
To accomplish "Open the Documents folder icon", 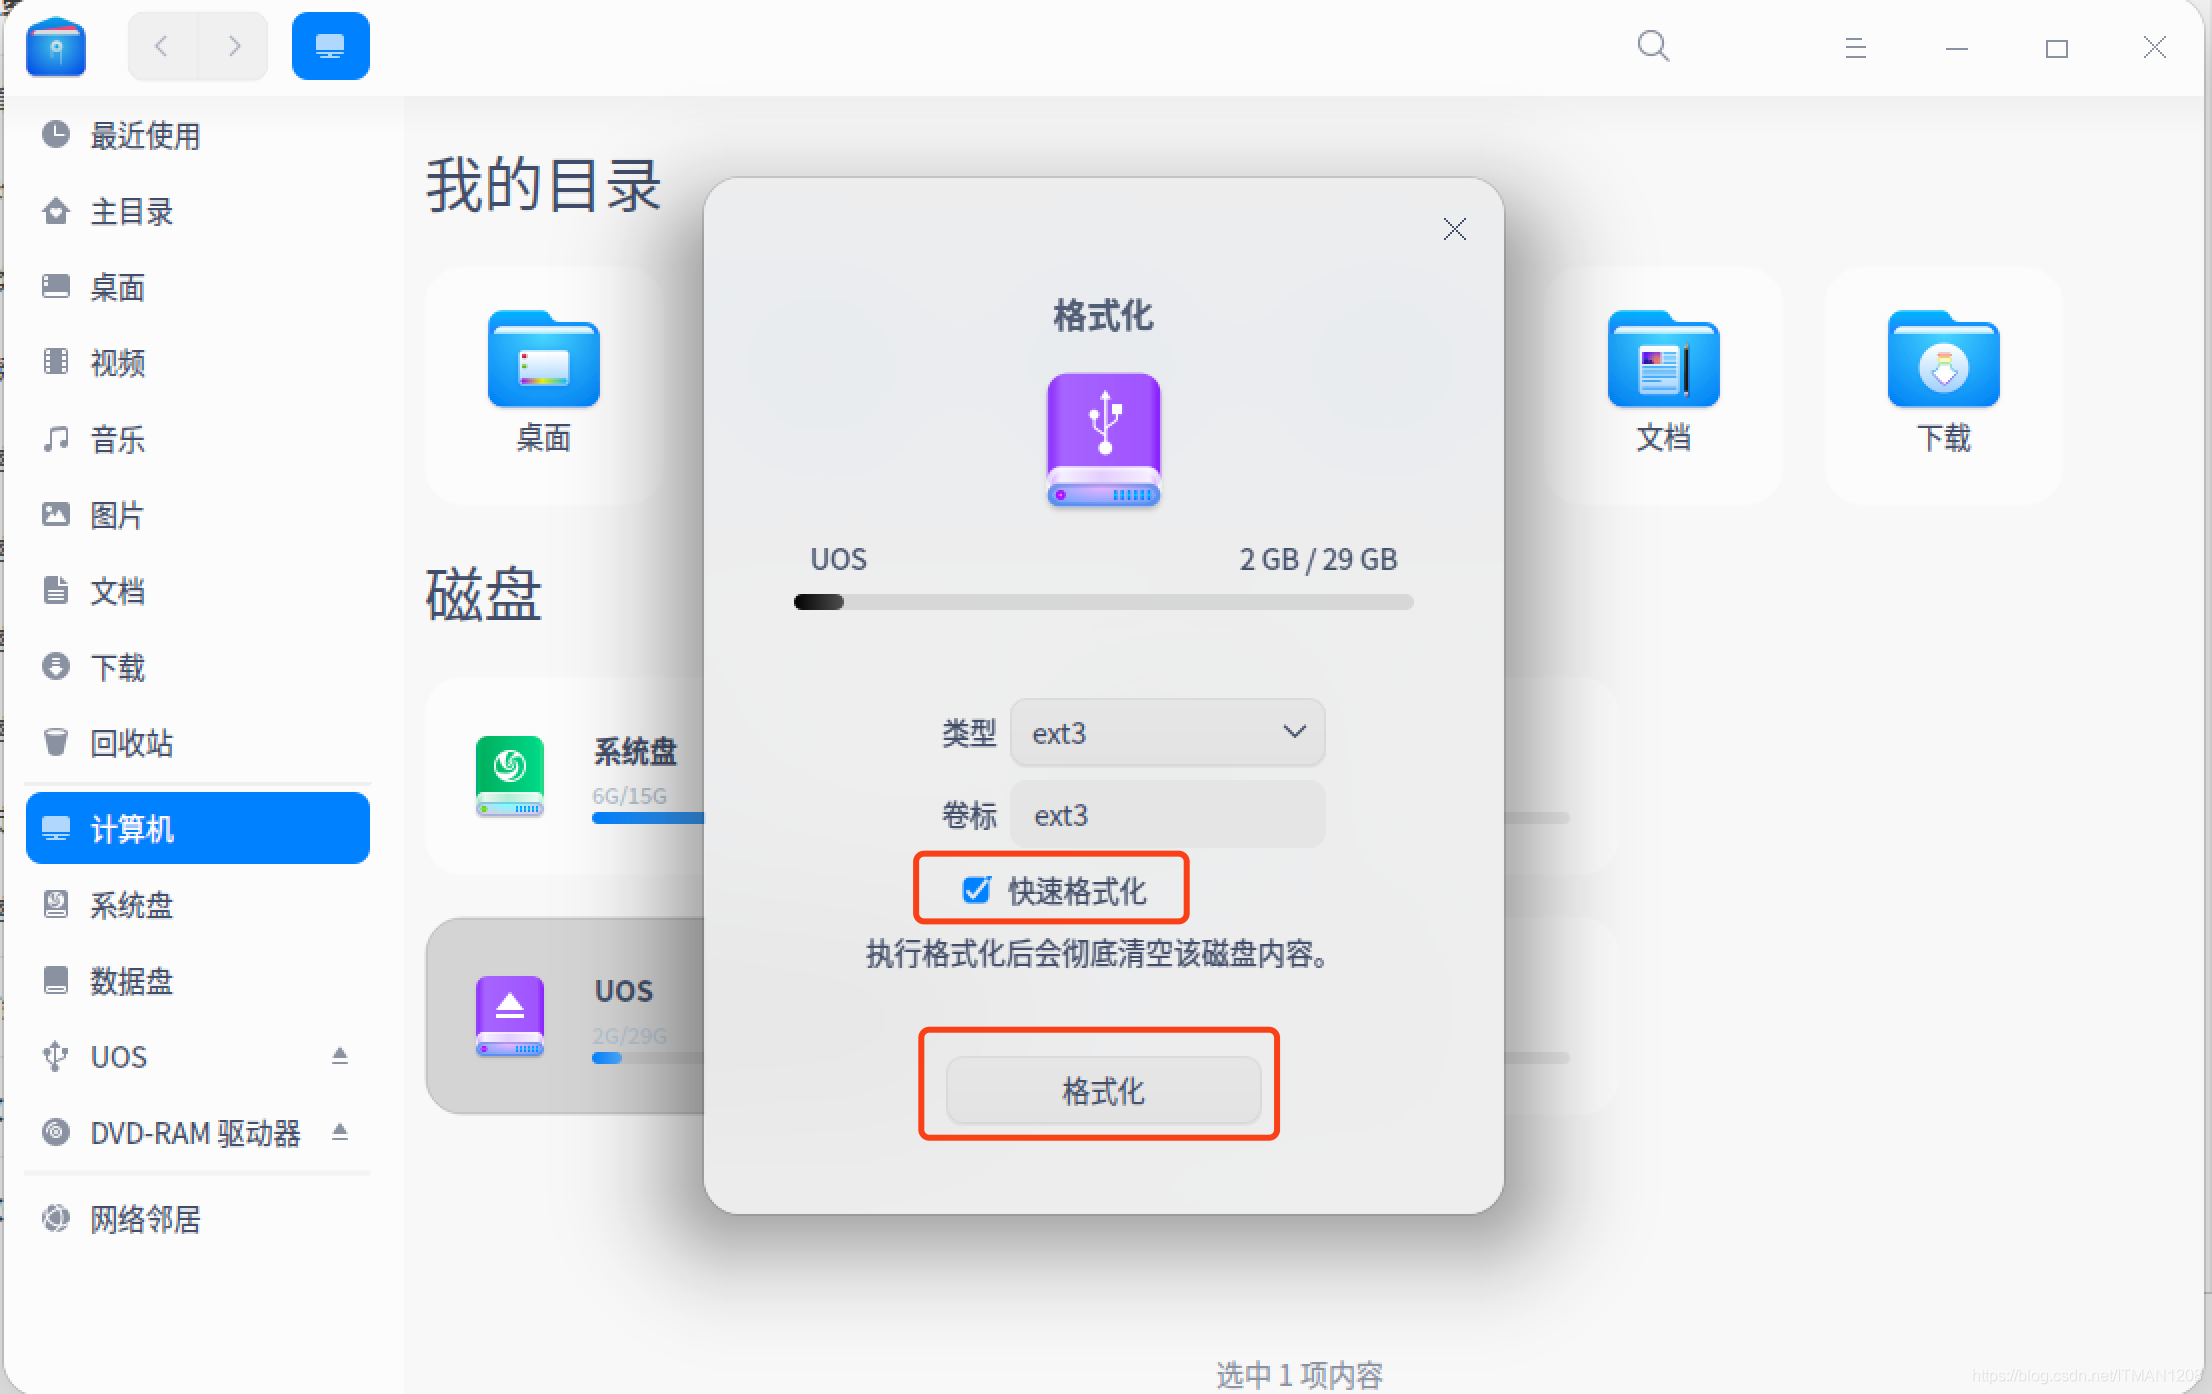I will tap(1663, 360).
